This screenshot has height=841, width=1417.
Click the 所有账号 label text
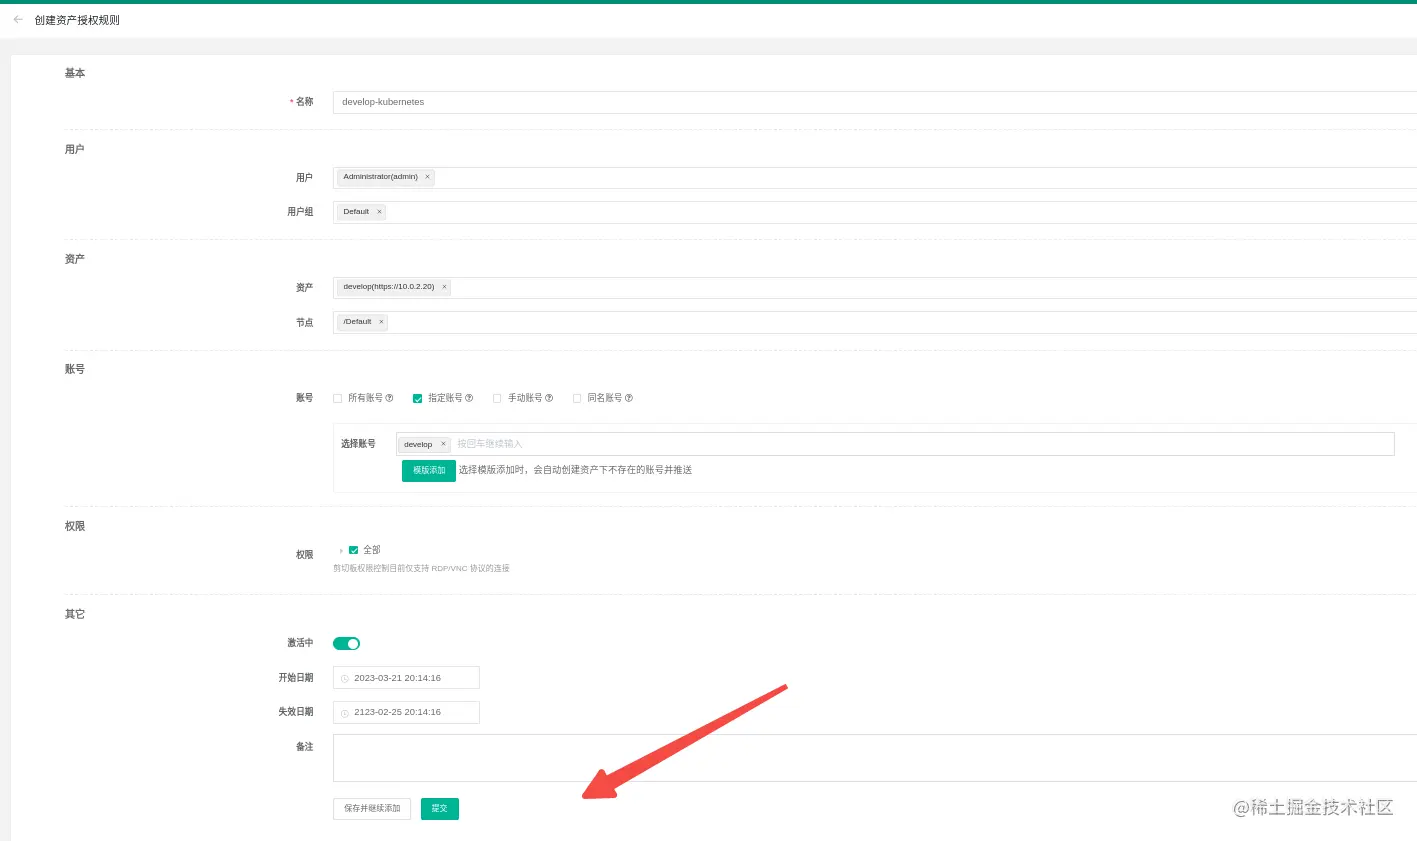(365, 398)
